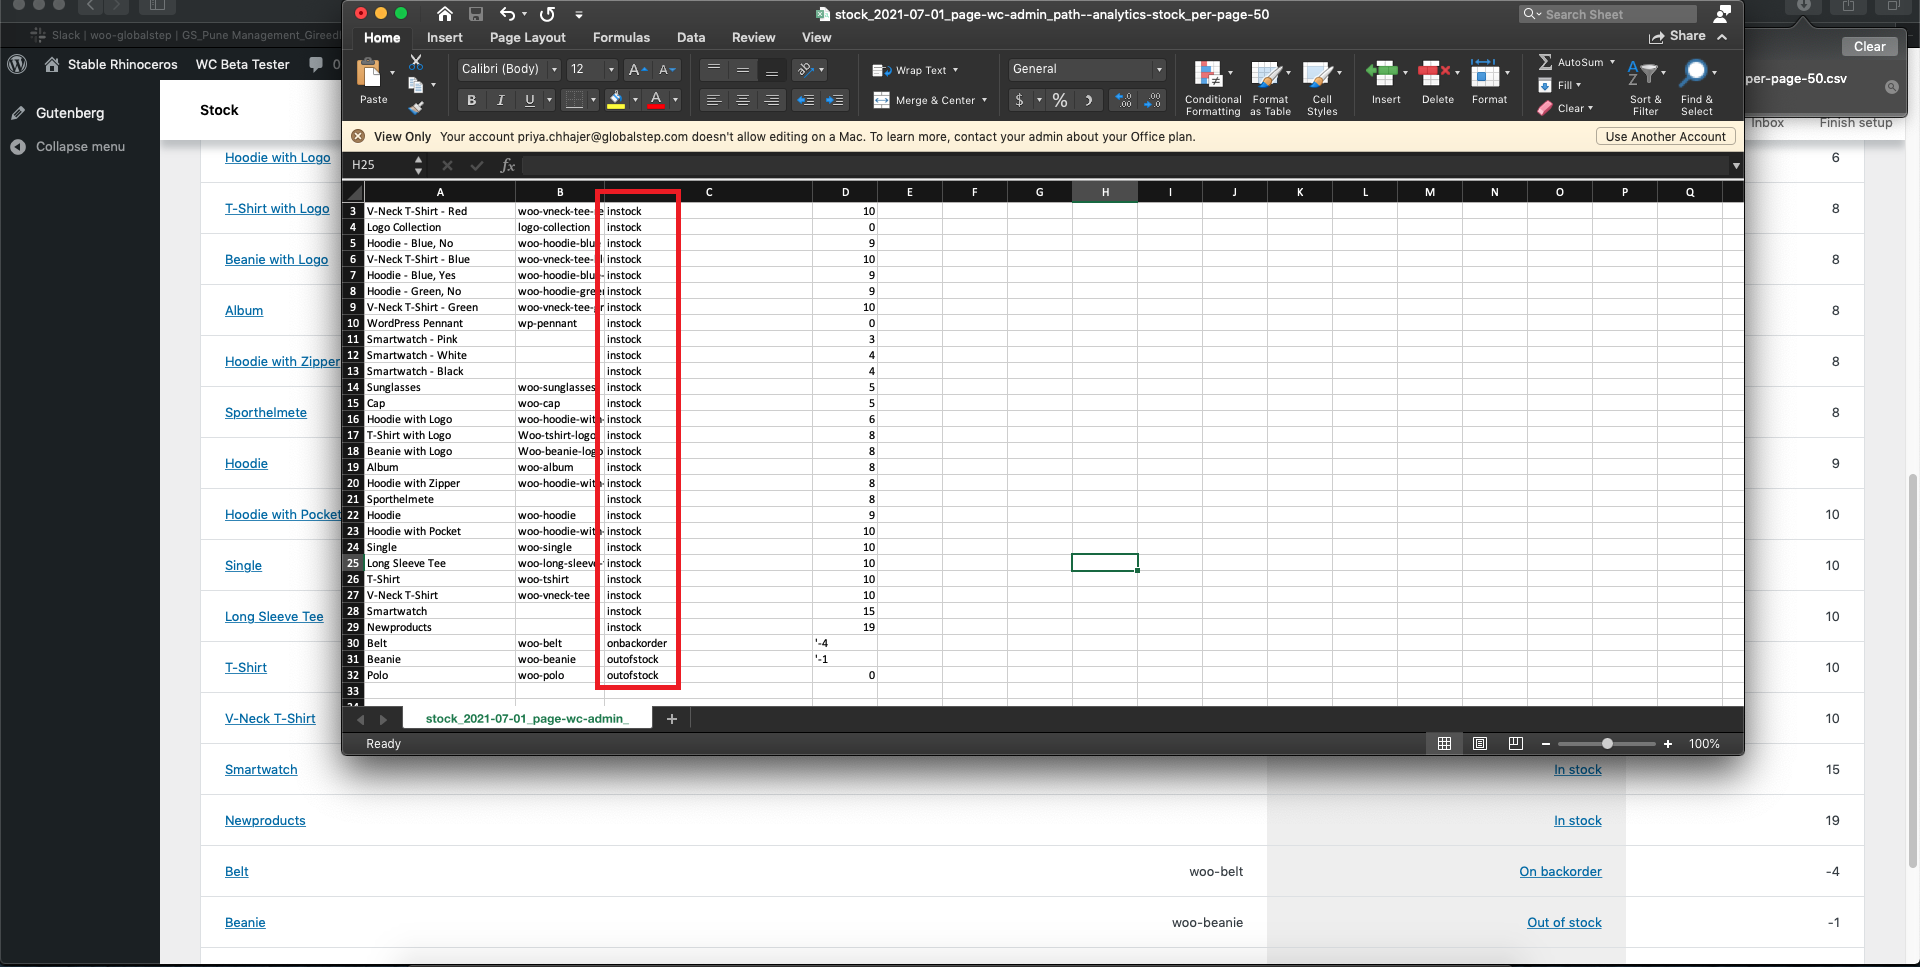Apply the Percent Style format
This screenshot has width=1920, height=967.
pyautogui.click(x=1059, y=100)
